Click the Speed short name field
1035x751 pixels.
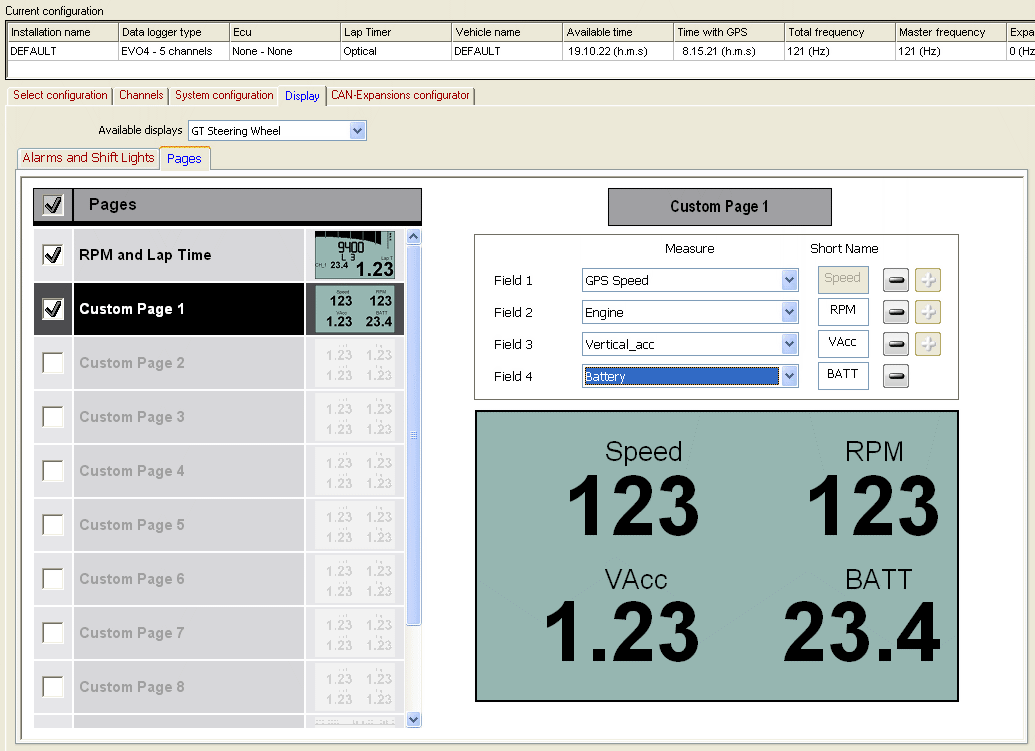tap(843, 279)
